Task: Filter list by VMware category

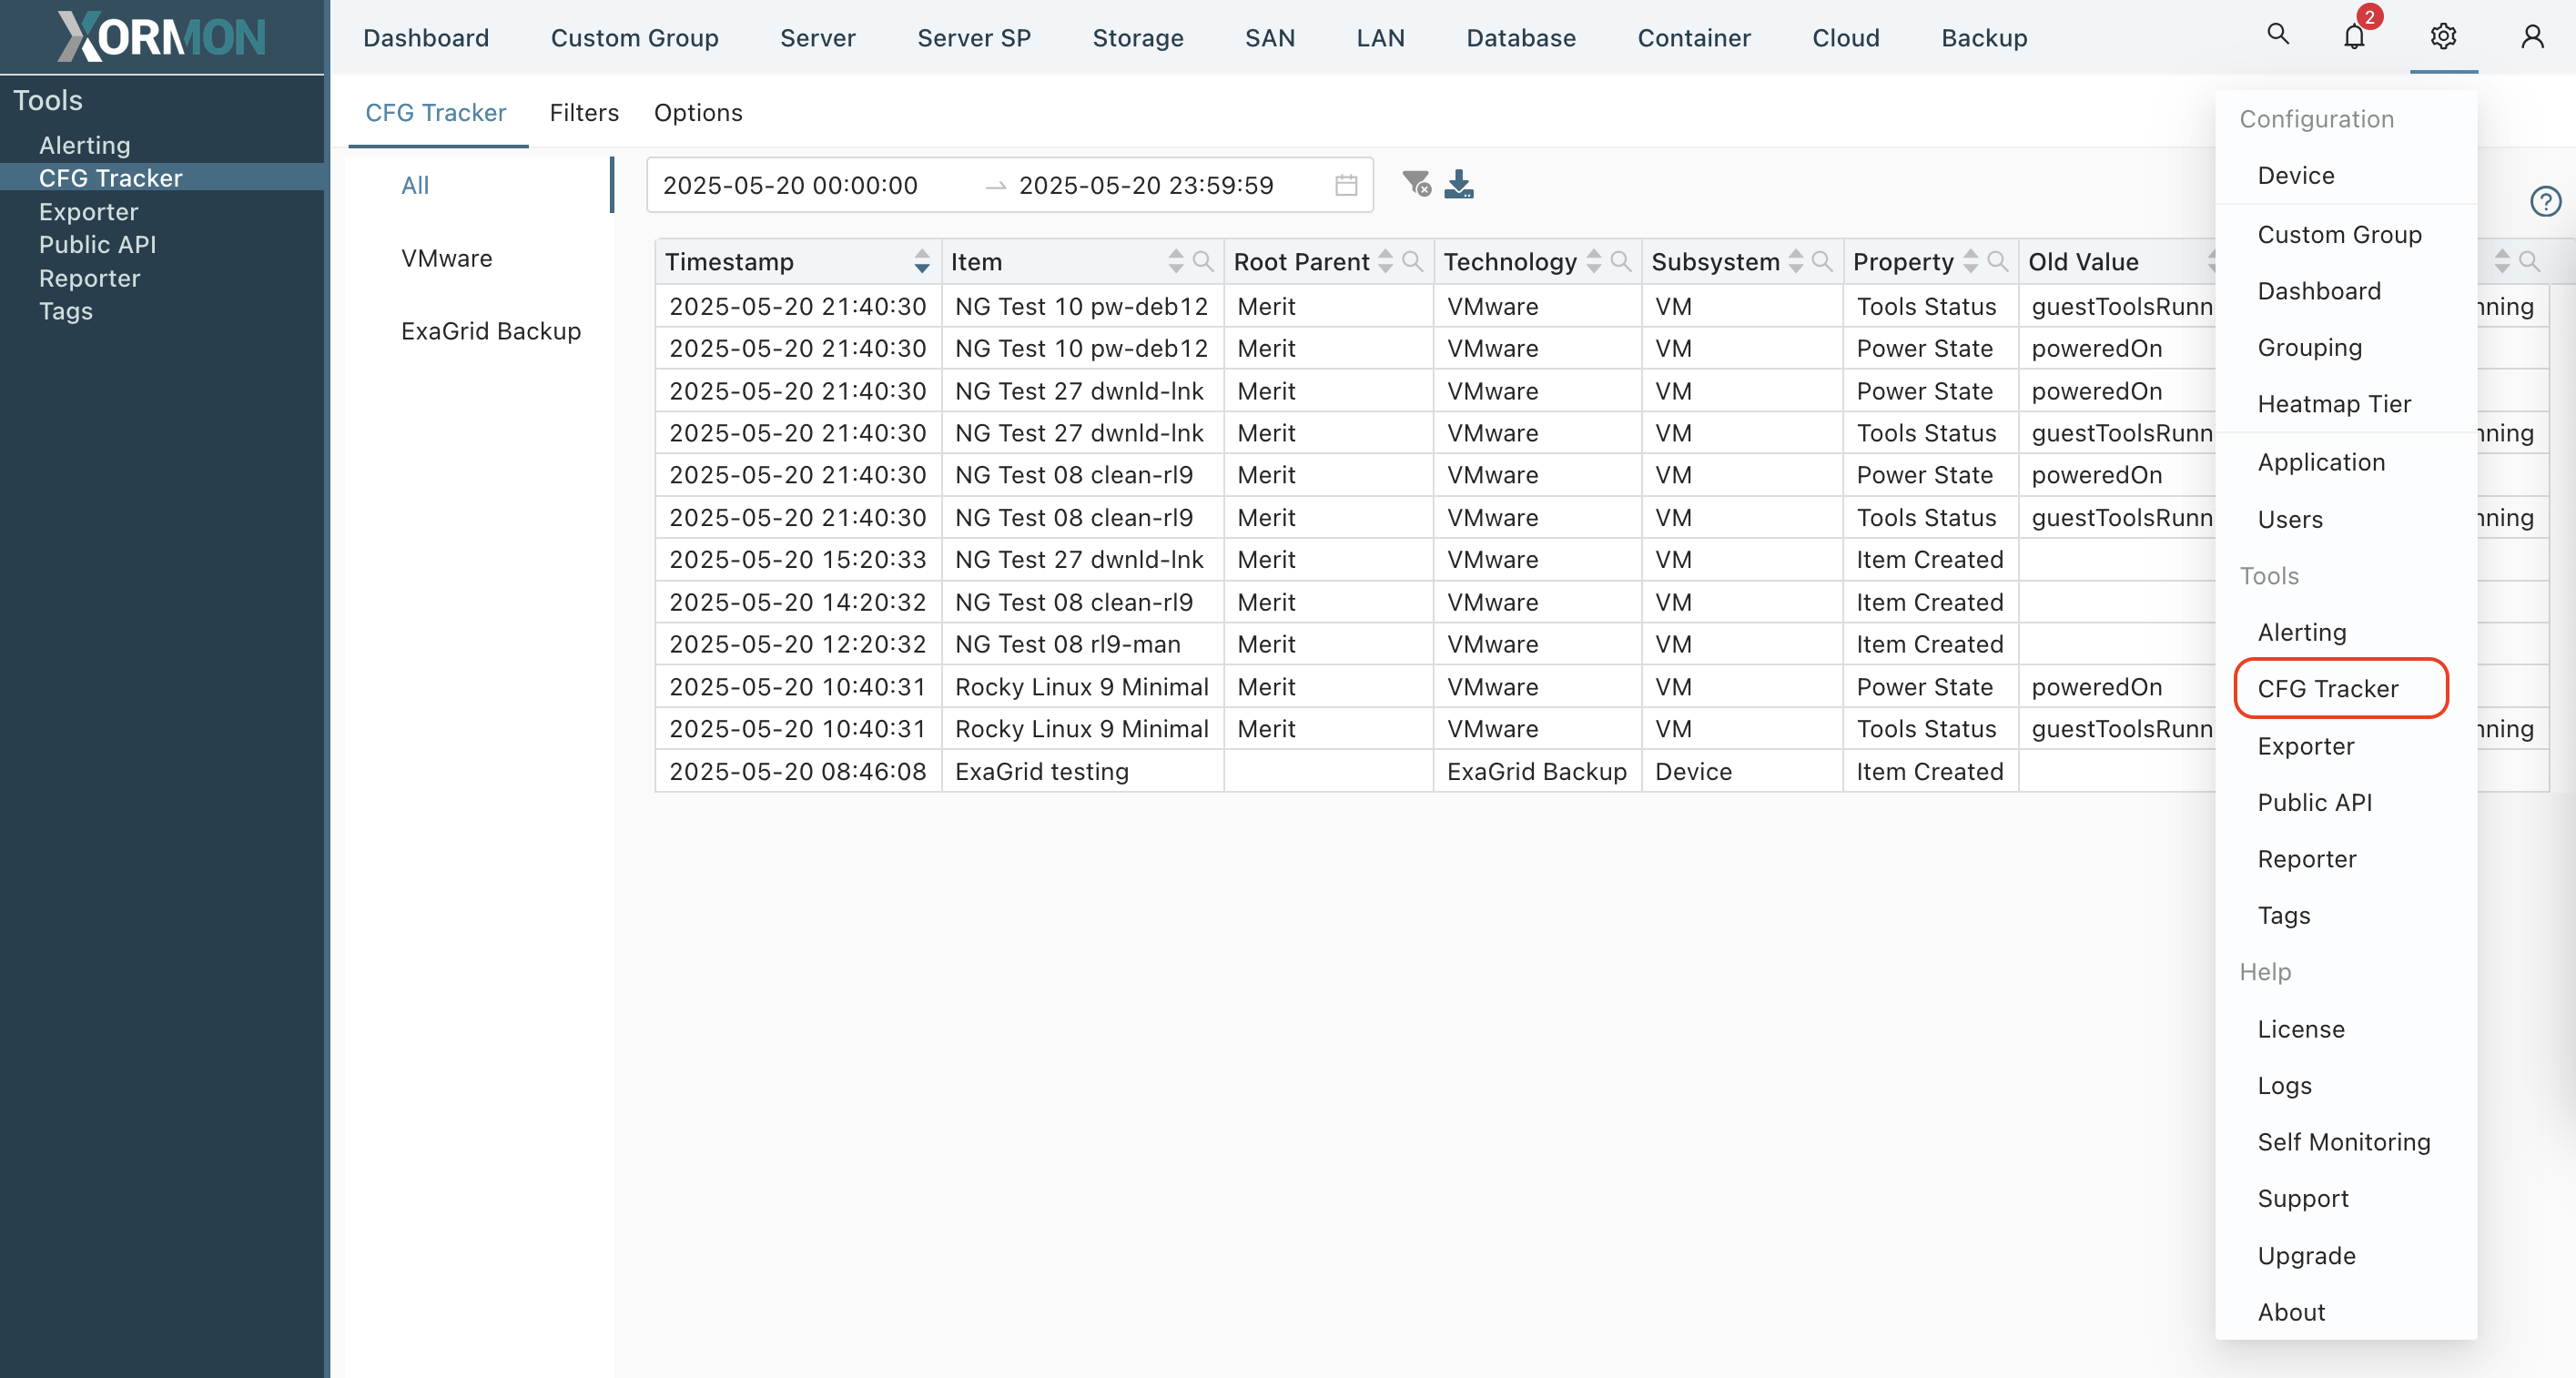Action: (x=447, y=259)
